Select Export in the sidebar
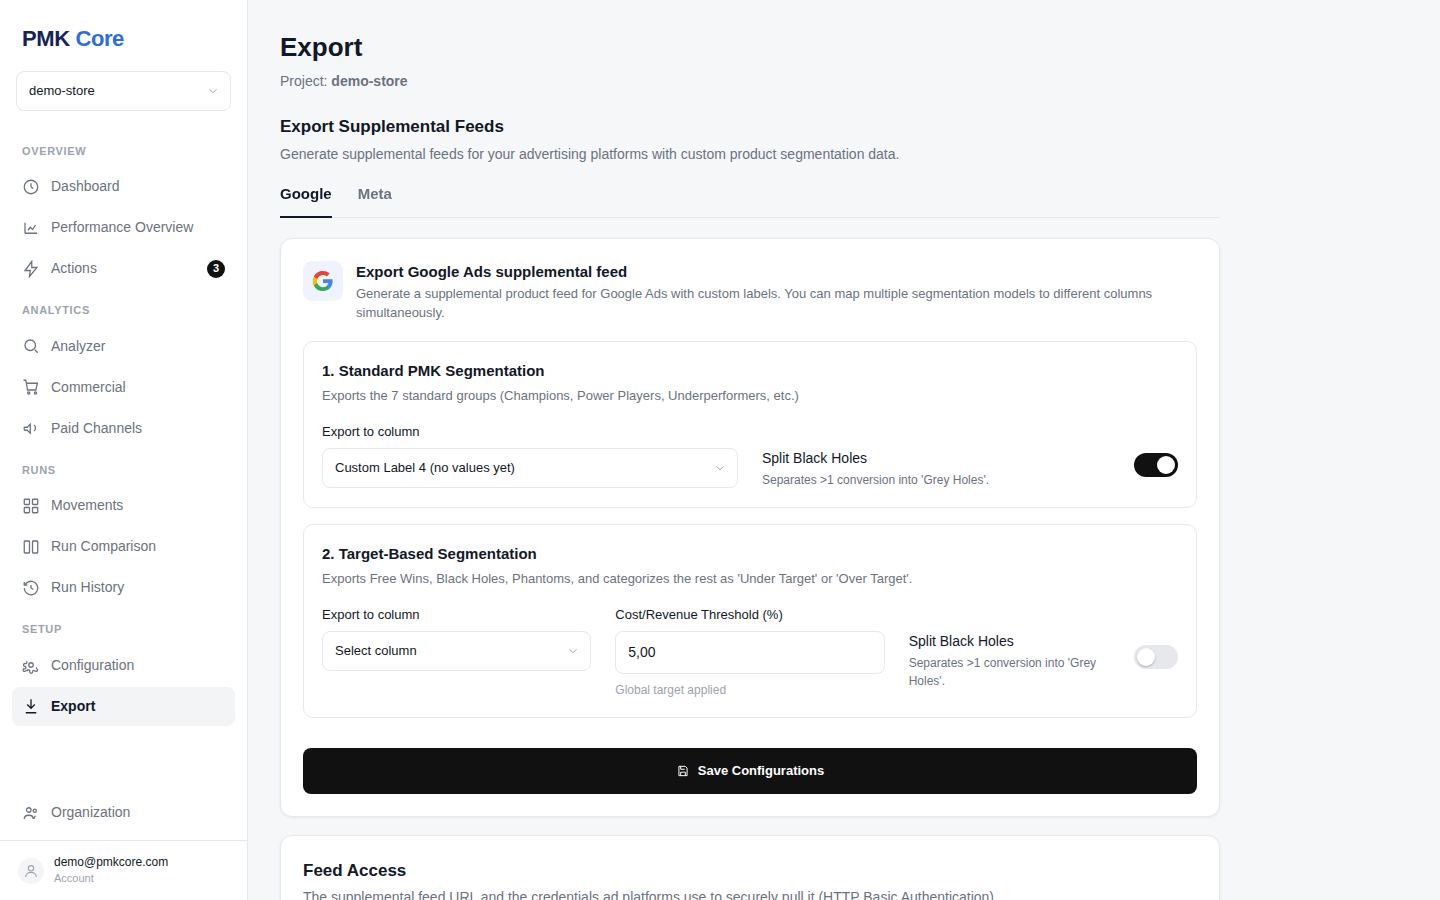 tap(123, 707)
